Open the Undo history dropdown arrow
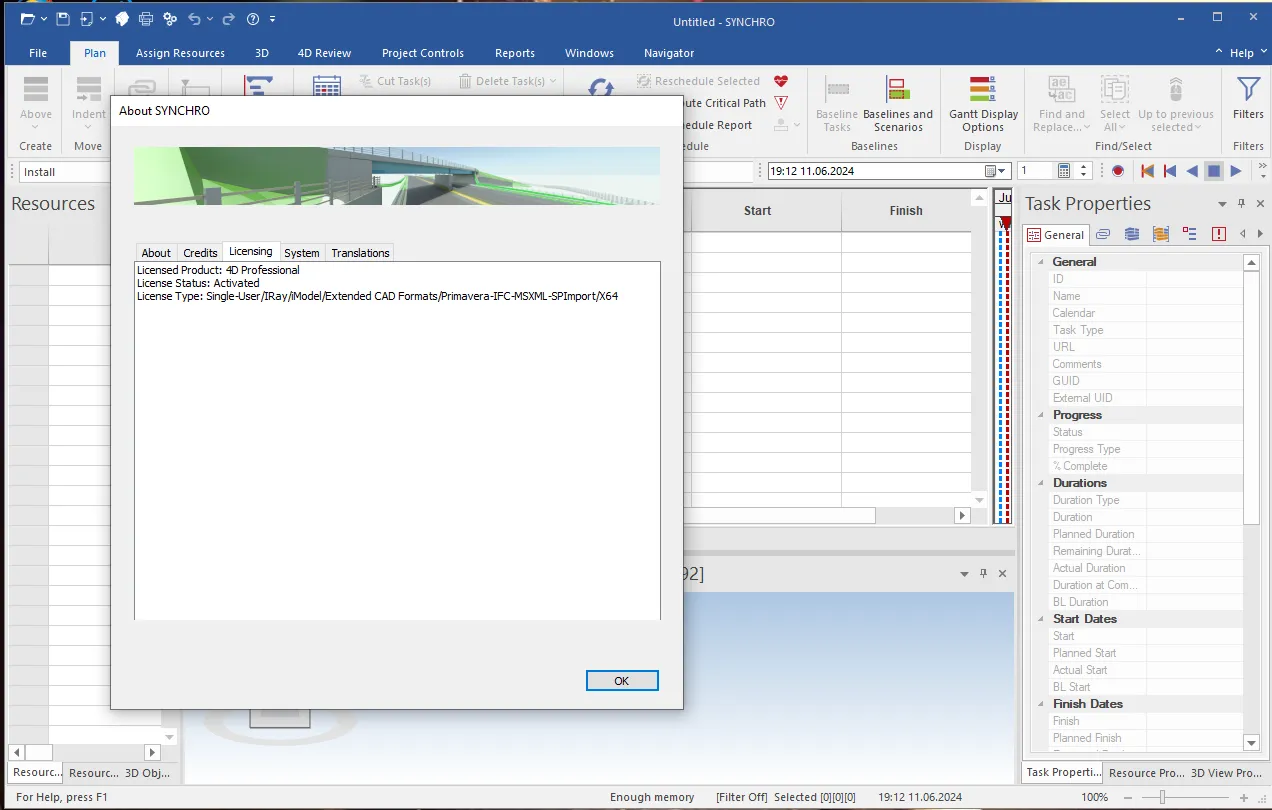Image resolution: width=1272 pixels, height=810 pixels. (x=209, y=19)
